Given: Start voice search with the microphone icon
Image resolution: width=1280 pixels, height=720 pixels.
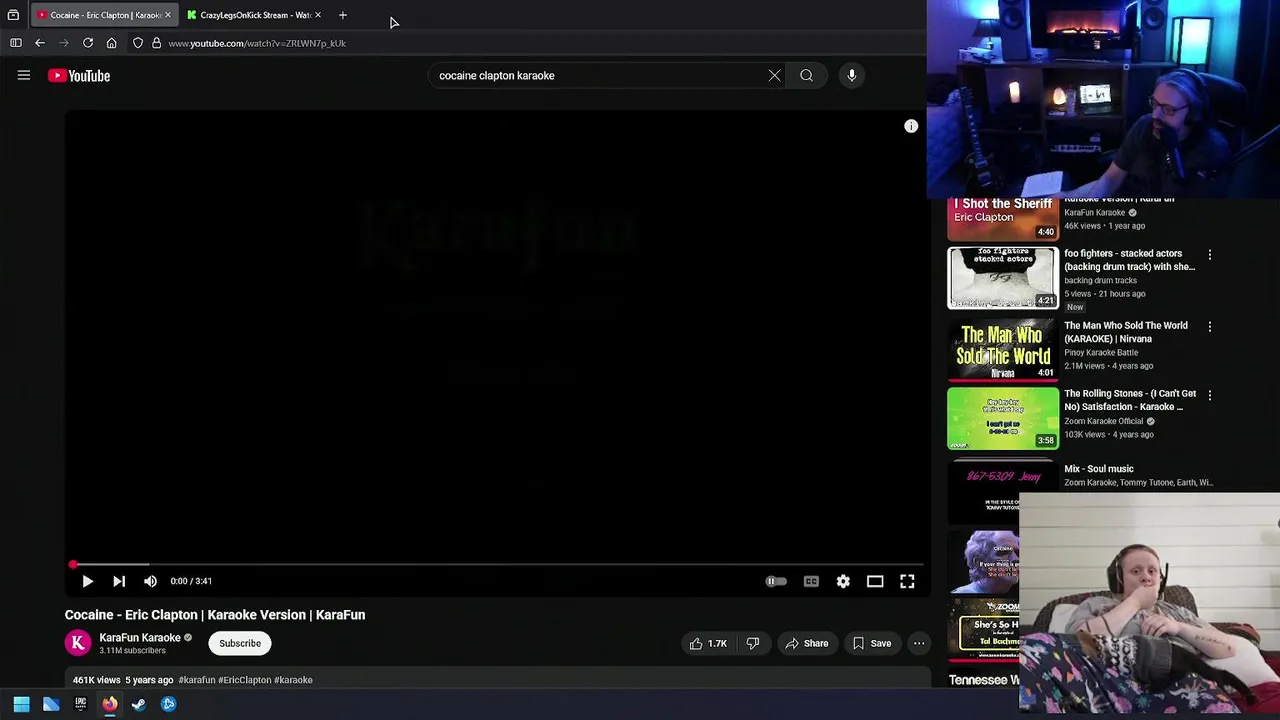Looking at the screenshot, I should tap(852, 75).
